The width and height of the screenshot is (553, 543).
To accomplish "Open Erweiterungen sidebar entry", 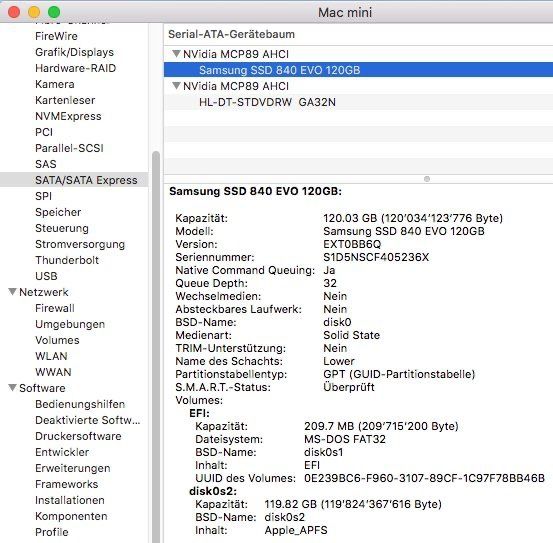I will (x=73, y=468).
